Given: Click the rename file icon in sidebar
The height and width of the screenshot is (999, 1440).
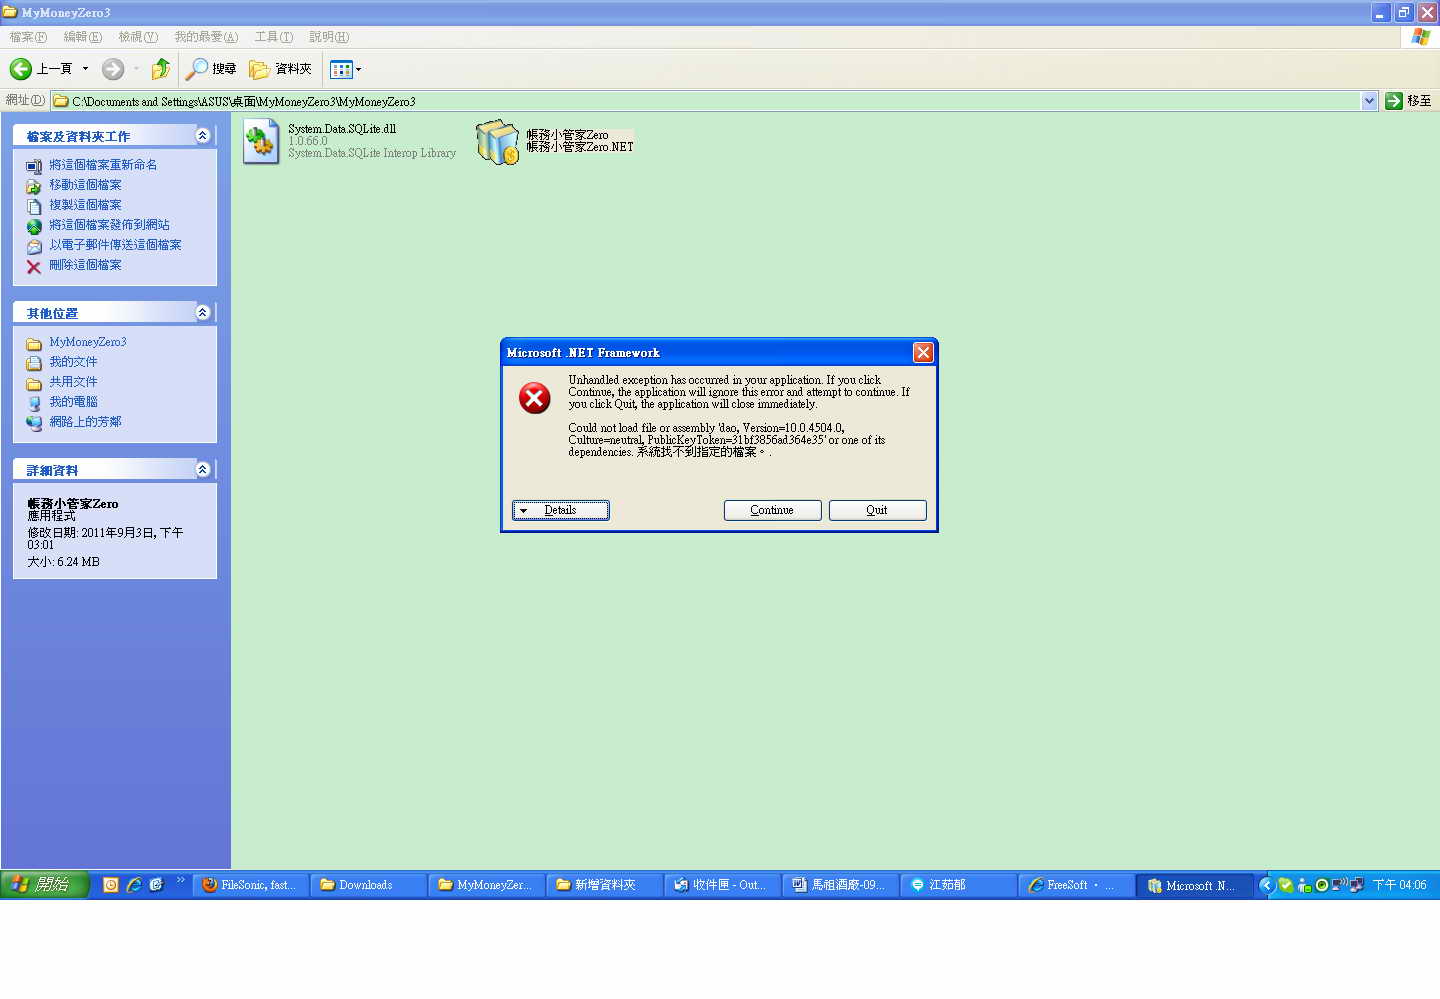Looking at the screenshot, I should [x=34, y=166].
